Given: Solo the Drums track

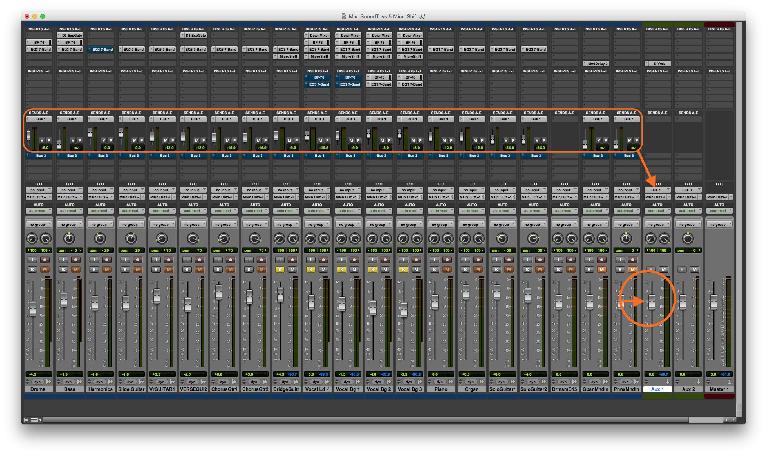Looking at the screenshot, I should (32, 268).
